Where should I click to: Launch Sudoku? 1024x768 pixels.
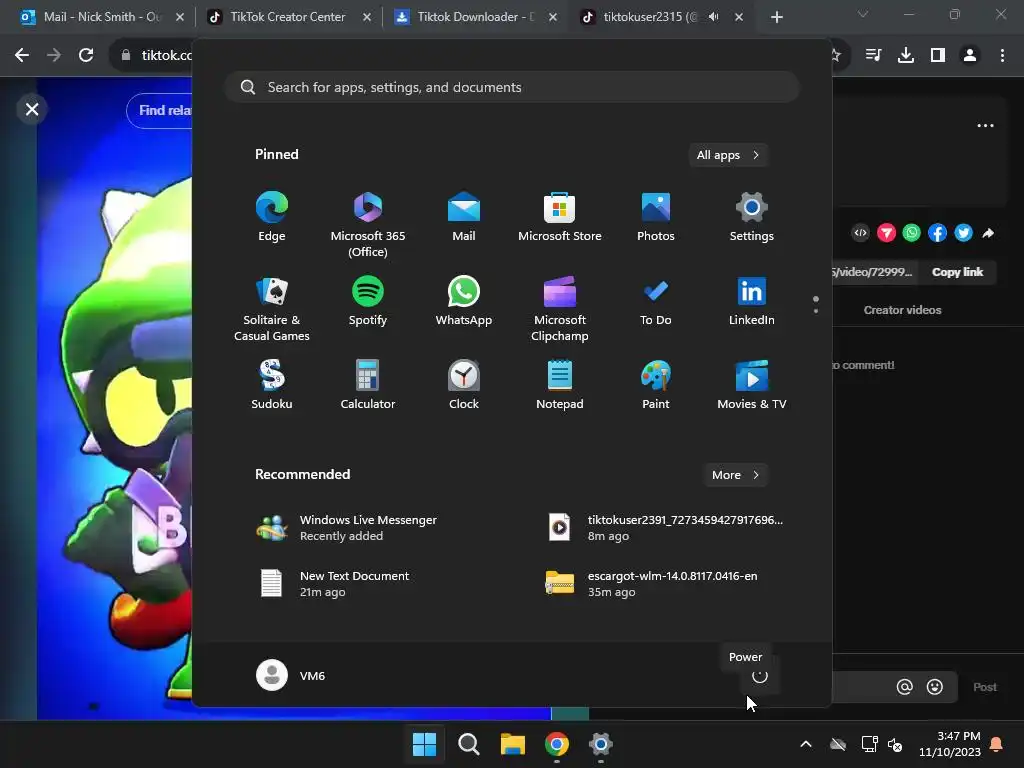(272, 385)
